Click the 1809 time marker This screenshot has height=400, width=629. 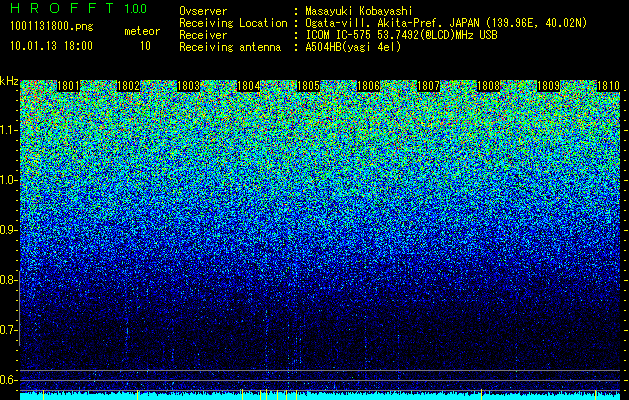[x=548, y=86]
